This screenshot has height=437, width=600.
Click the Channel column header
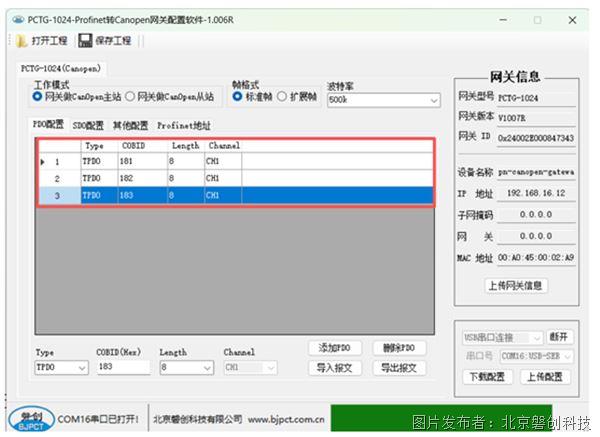pos(223,146)
